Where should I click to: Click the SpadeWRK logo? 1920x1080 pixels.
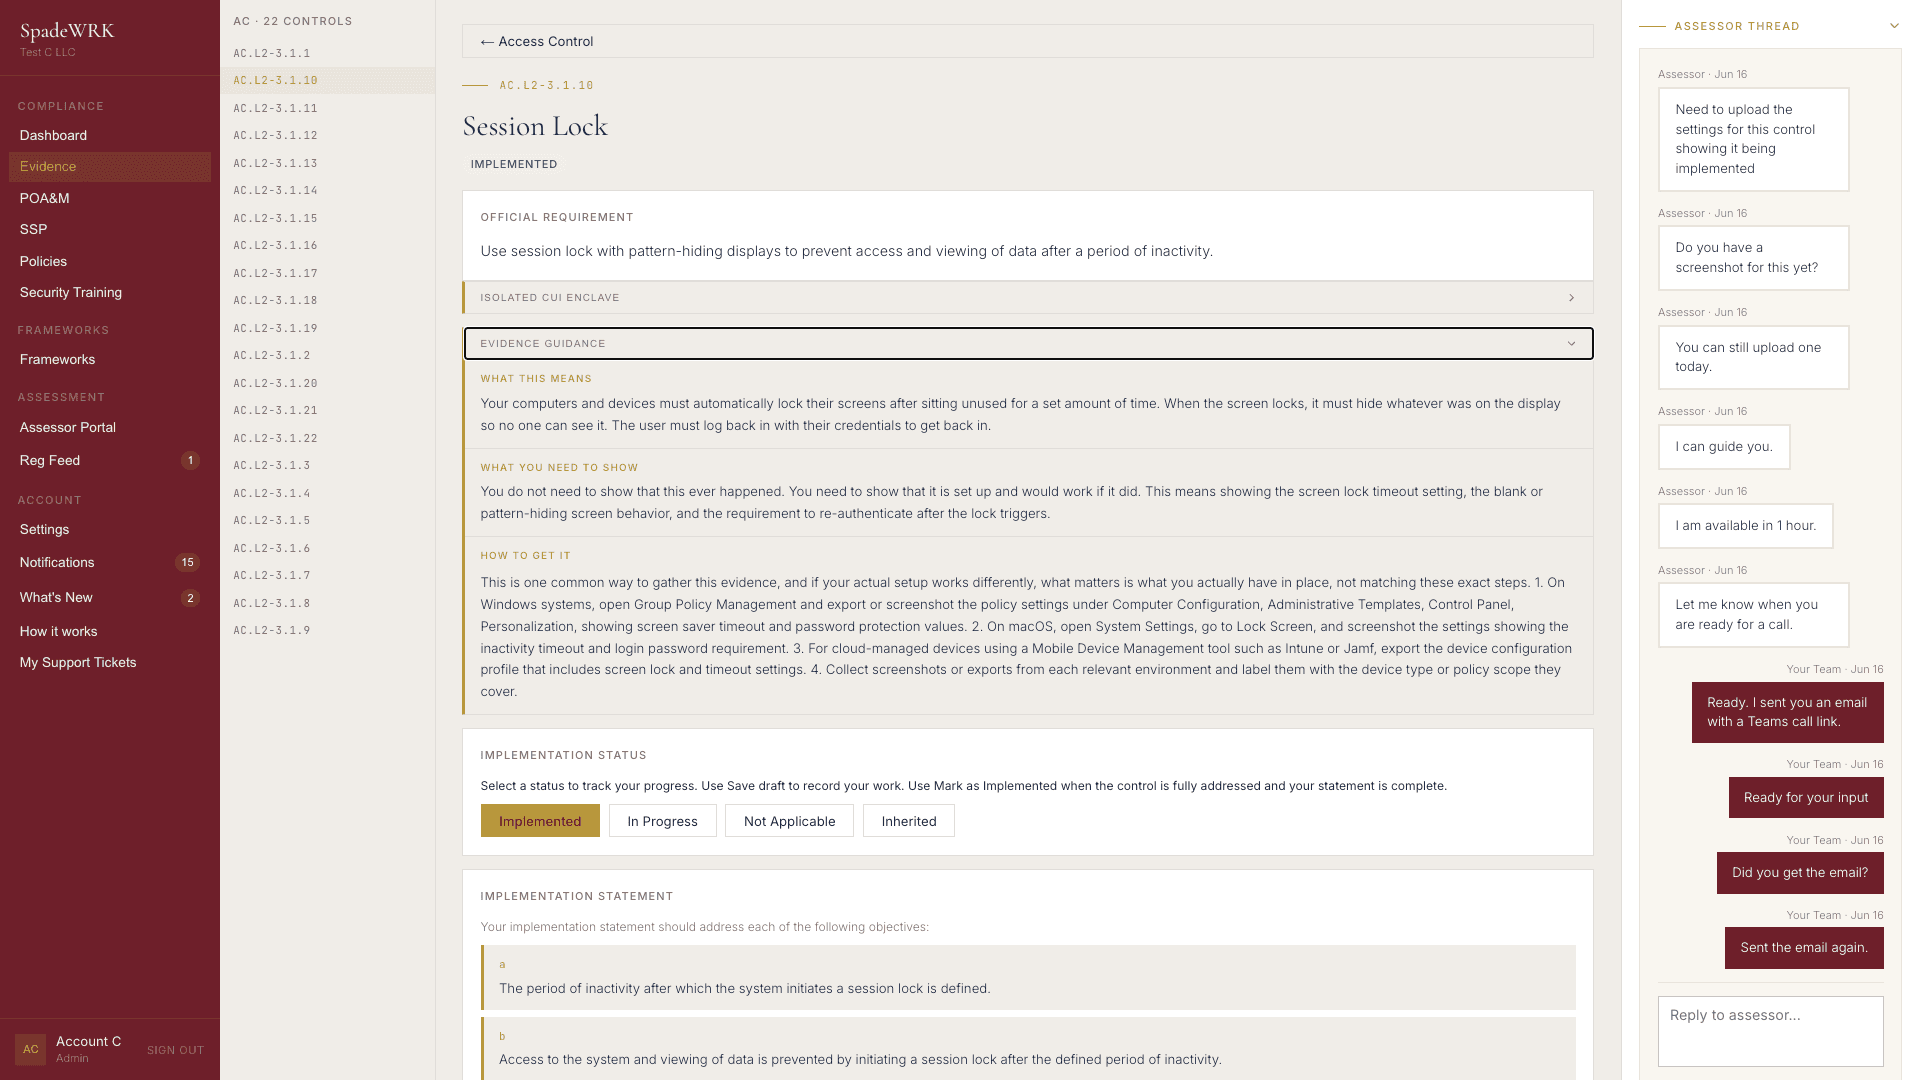[x=67, y=31]
